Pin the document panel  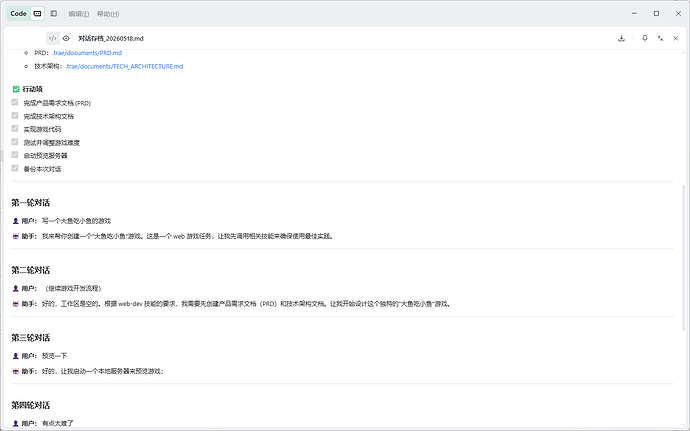coord(645,38)
